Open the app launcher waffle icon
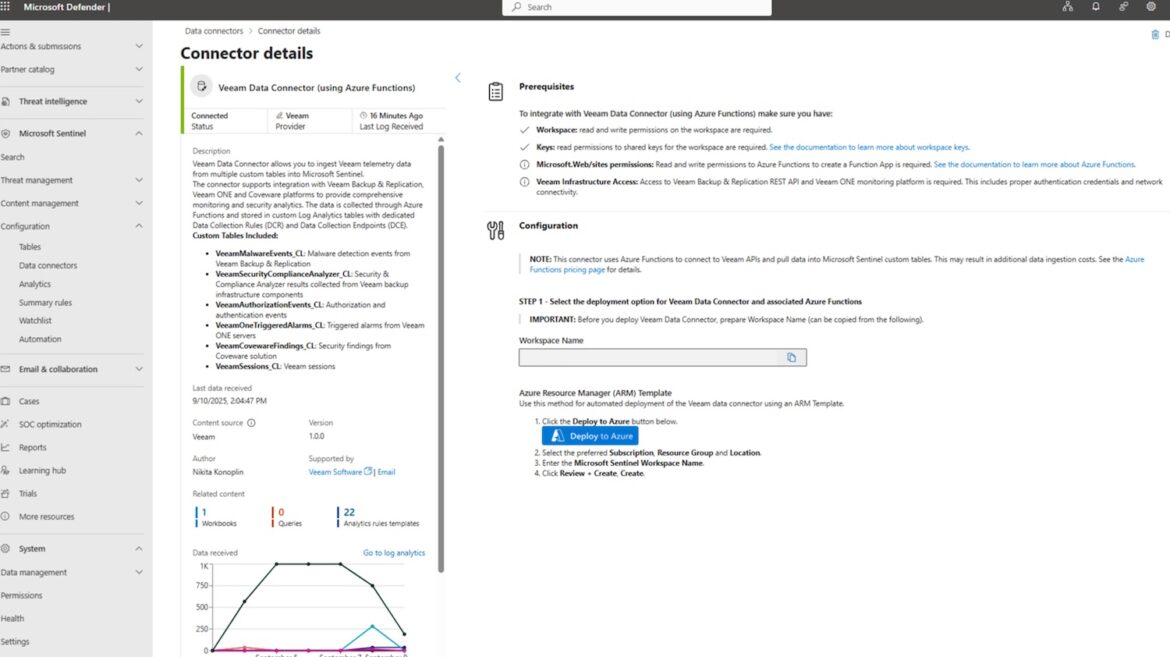 pos(6,7)
